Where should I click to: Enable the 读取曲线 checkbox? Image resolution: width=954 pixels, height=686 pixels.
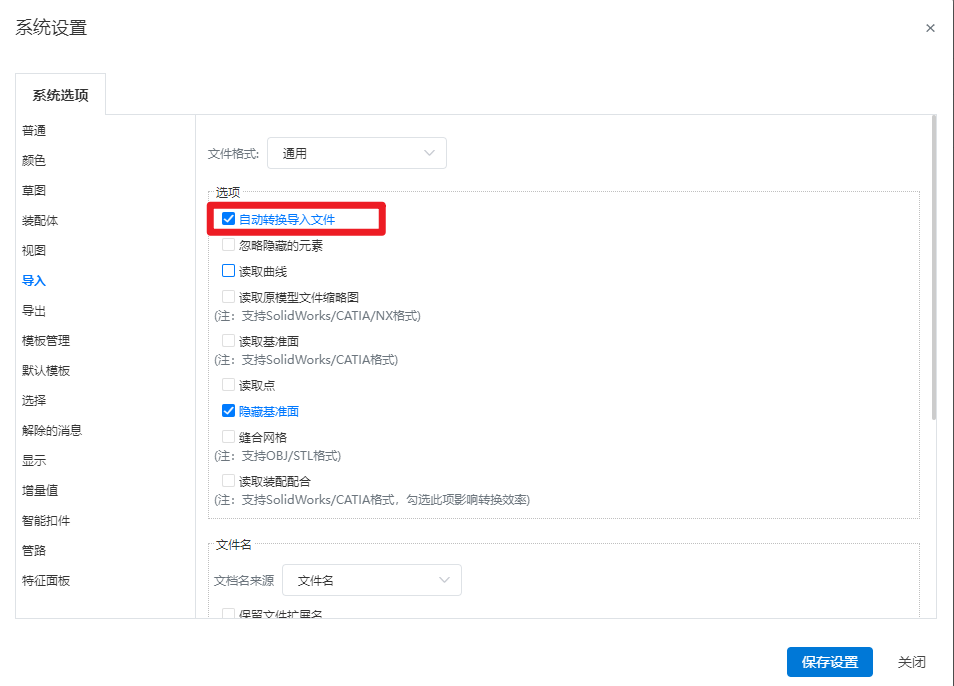[x=229, y=271]
